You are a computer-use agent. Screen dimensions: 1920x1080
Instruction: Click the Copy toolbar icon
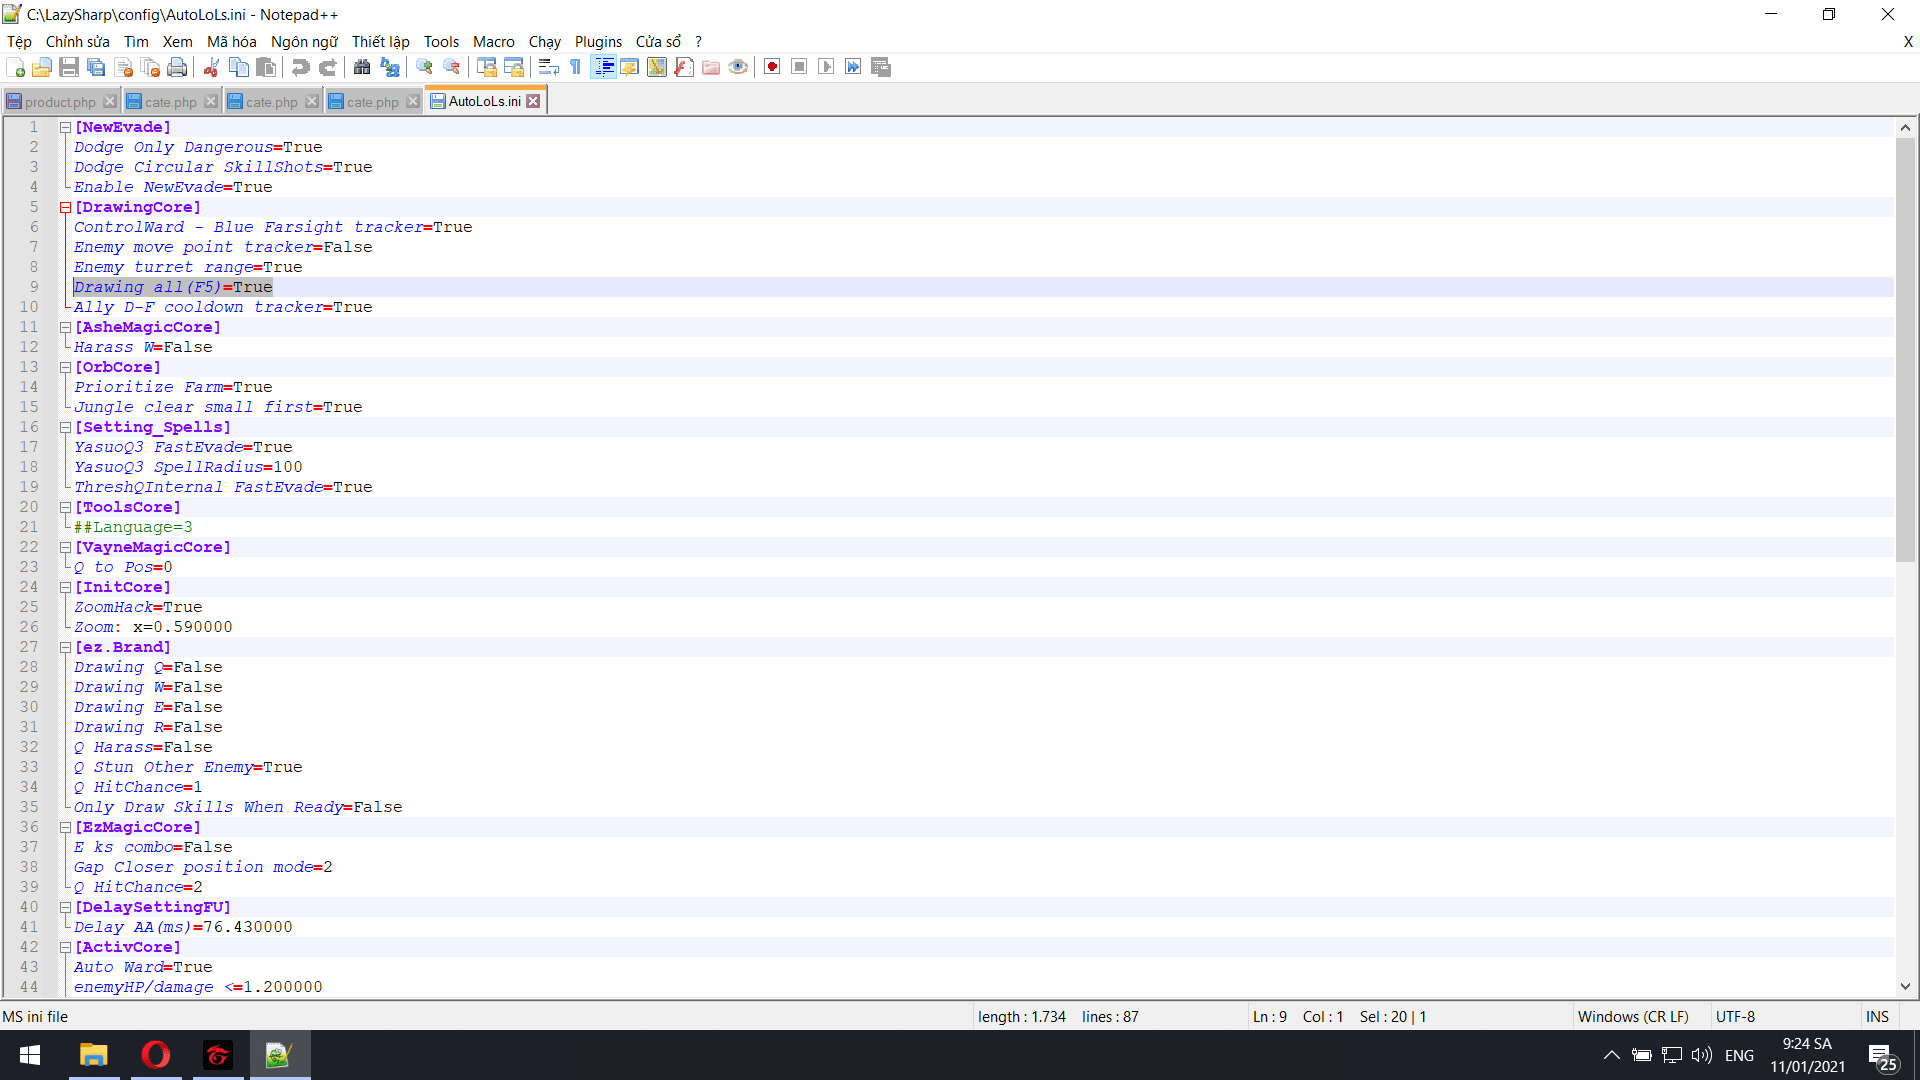[239, 67]
